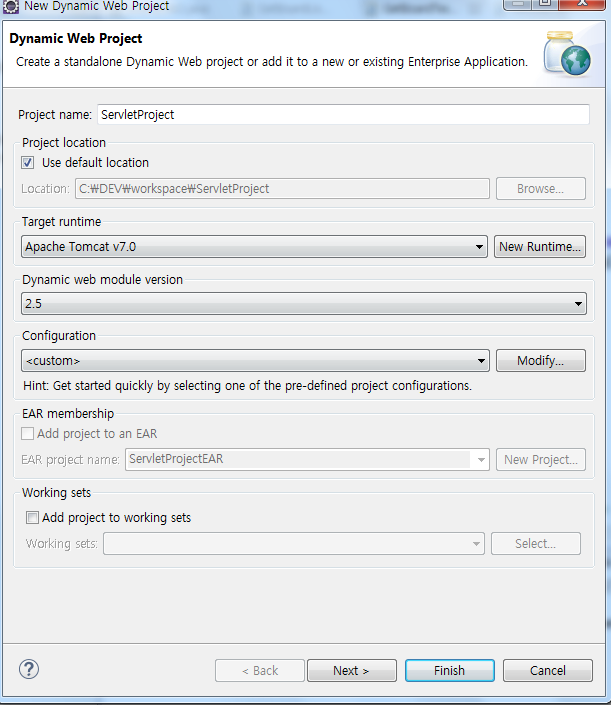Click the < Back button
The width and height of the screenshot is (611, 705).
click(x=260, y=670)
